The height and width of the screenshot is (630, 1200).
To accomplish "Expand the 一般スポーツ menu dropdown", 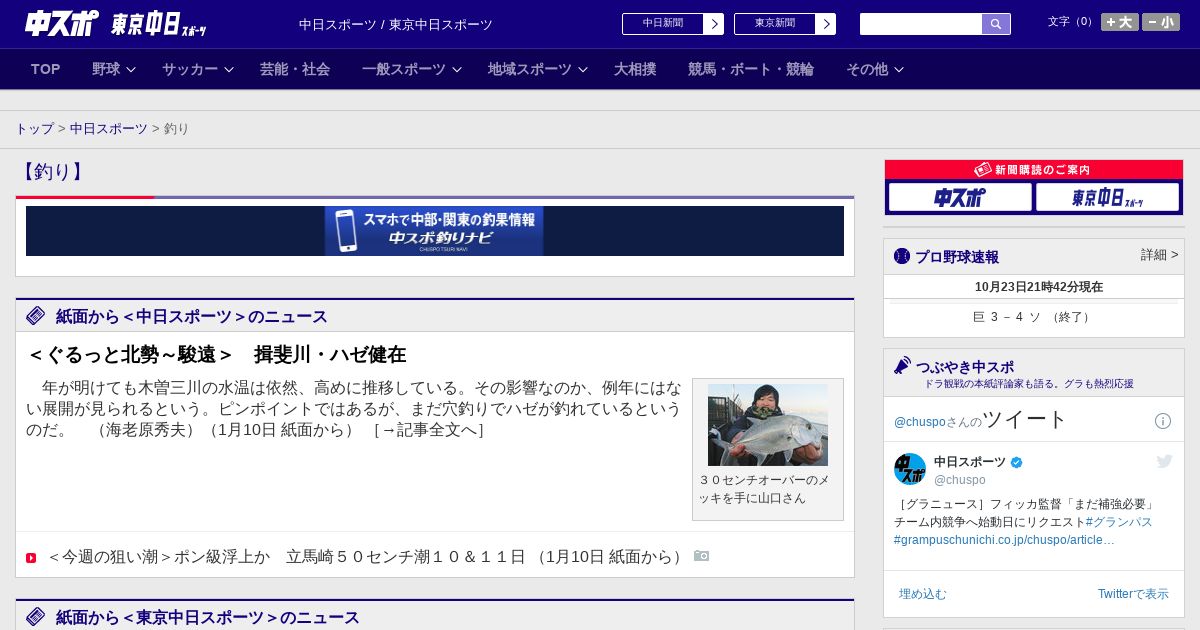I will 412,69.
